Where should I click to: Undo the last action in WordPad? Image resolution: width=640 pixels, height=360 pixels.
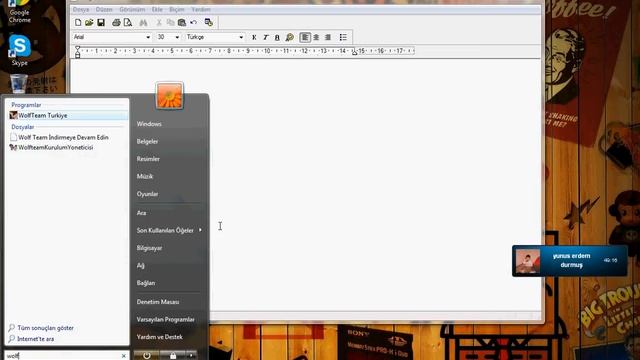pos(193,22)
